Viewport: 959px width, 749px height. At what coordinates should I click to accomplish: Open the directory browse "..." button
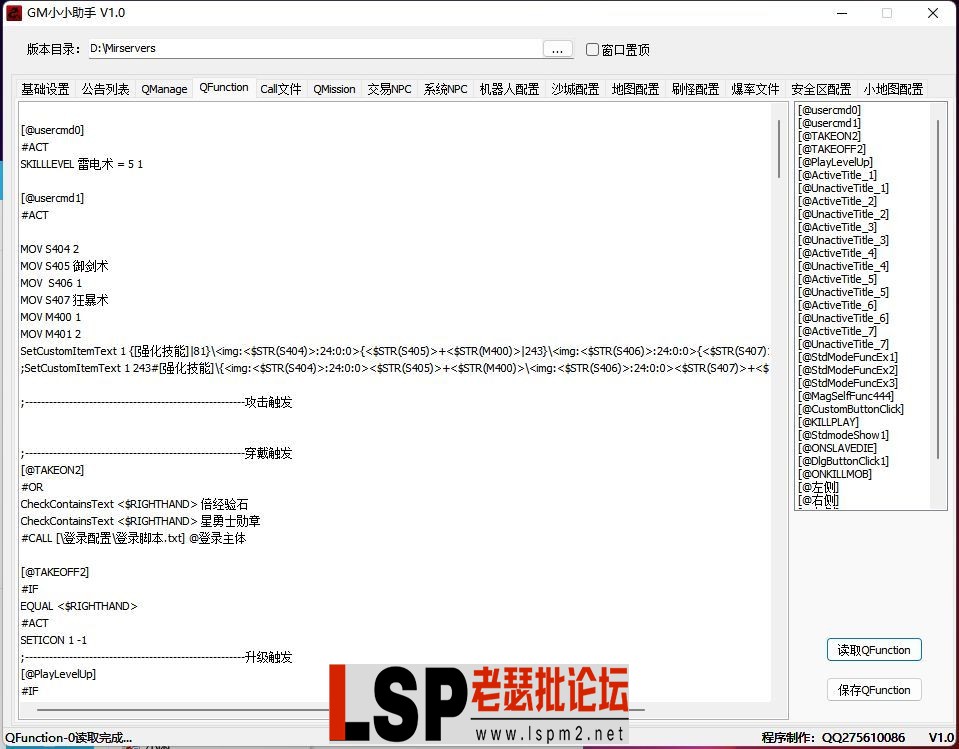[557, 47]
